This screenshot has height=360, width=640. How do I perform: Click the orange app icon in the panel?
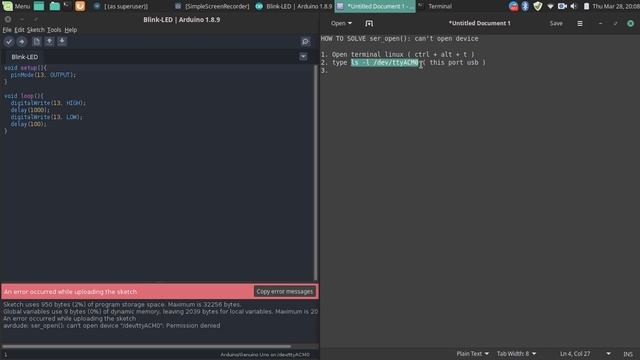coord(80,6)
